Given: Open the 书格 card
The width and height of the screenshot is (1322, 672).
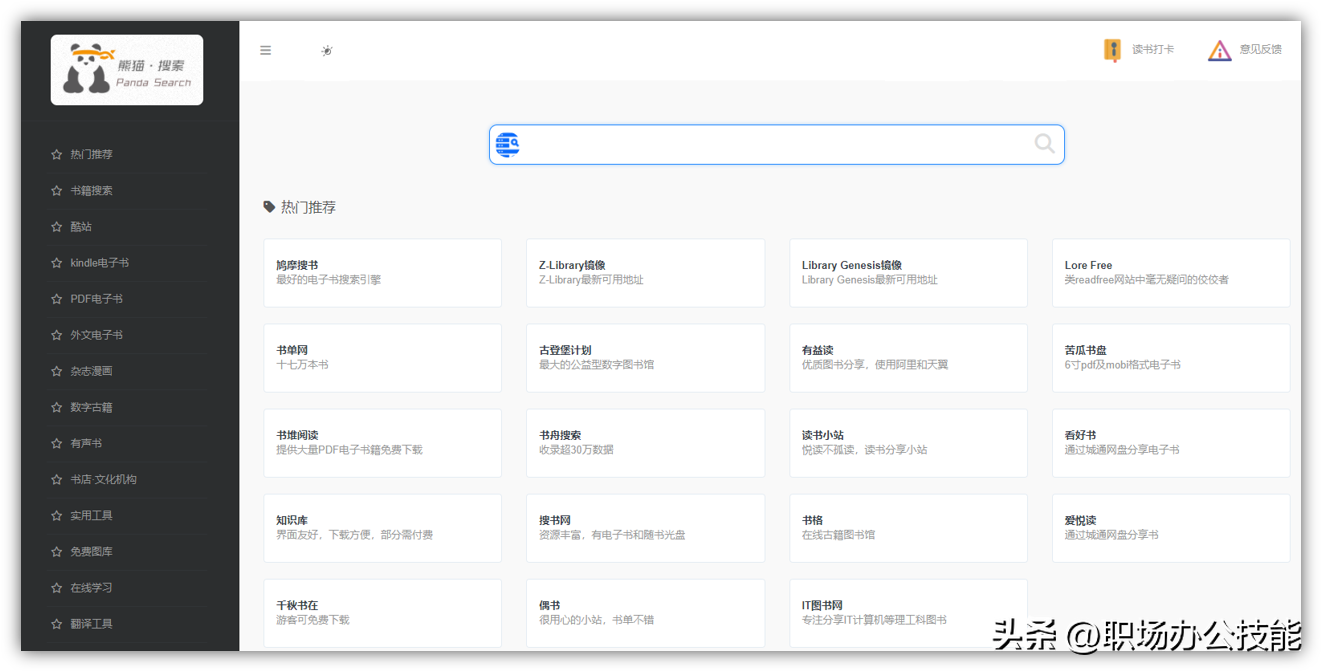Looking at the screenshot, I should pyautogui.click(x=908, y=528).
